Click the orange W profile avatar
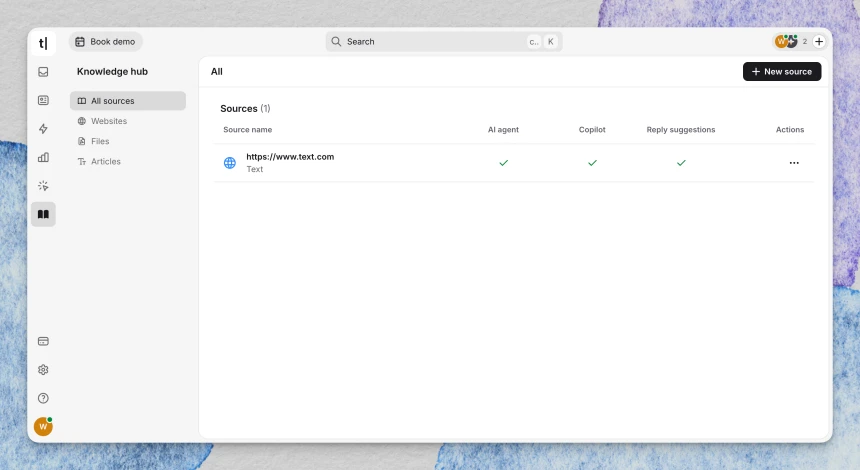This screenshot has width=860, height=470. click(43, 426)
